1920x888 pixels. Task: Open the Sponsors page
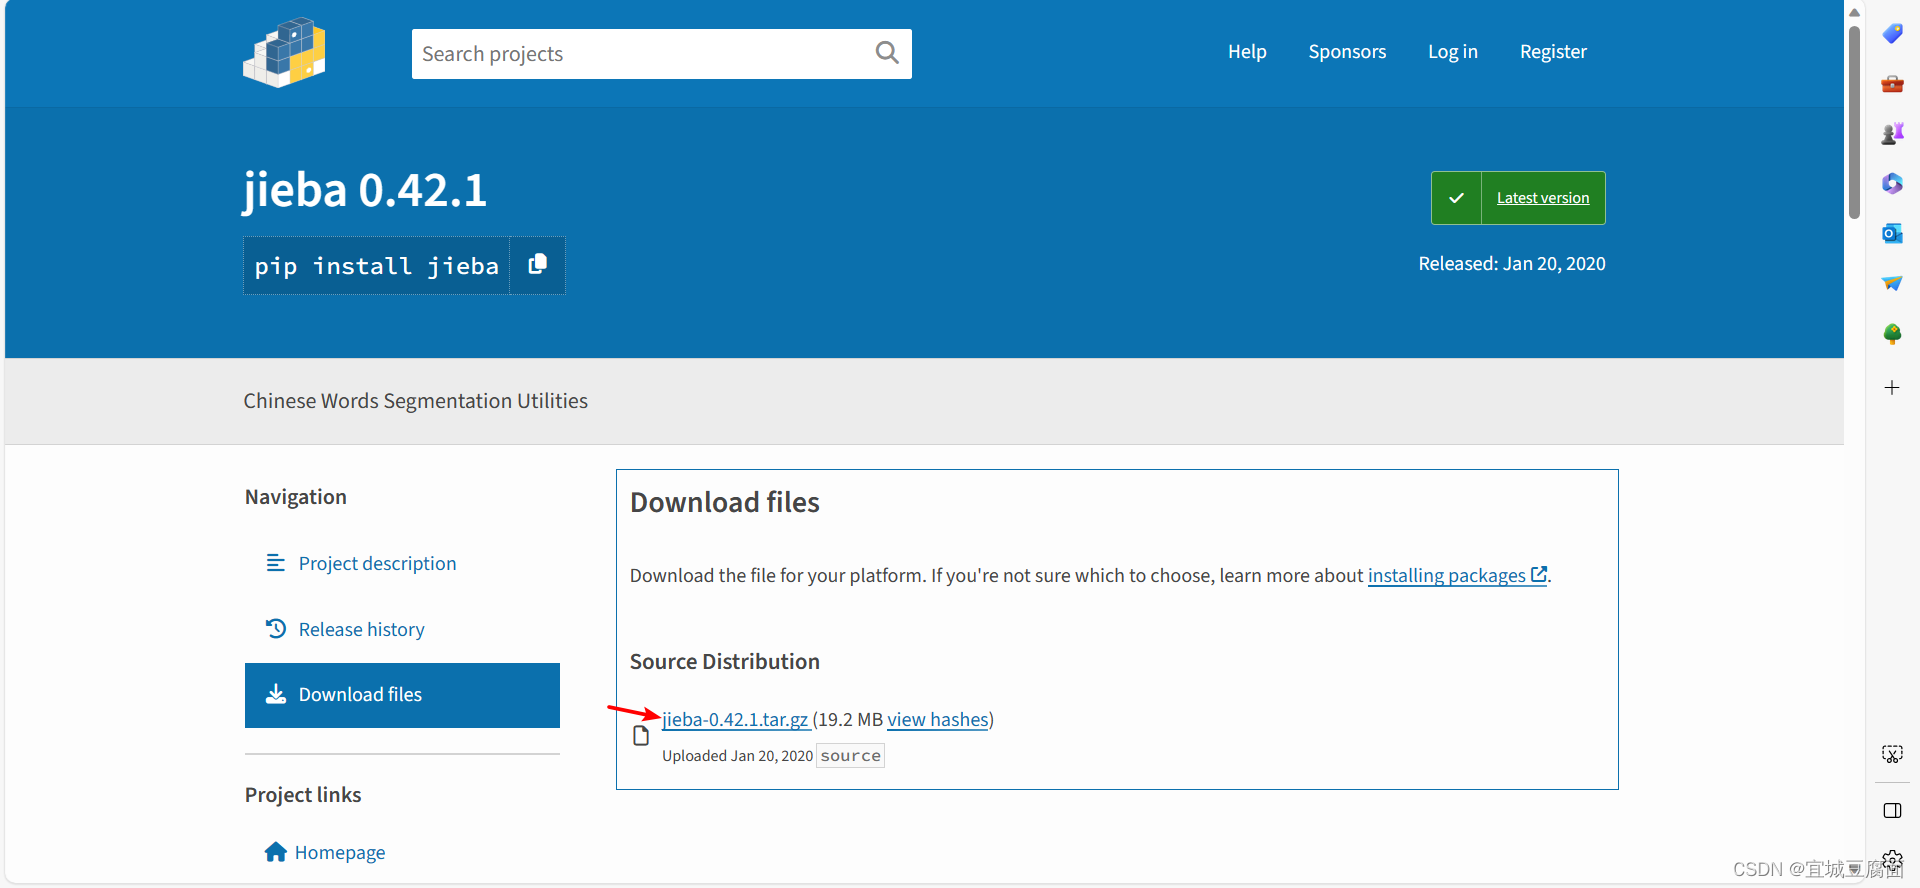coord(1347,52)
